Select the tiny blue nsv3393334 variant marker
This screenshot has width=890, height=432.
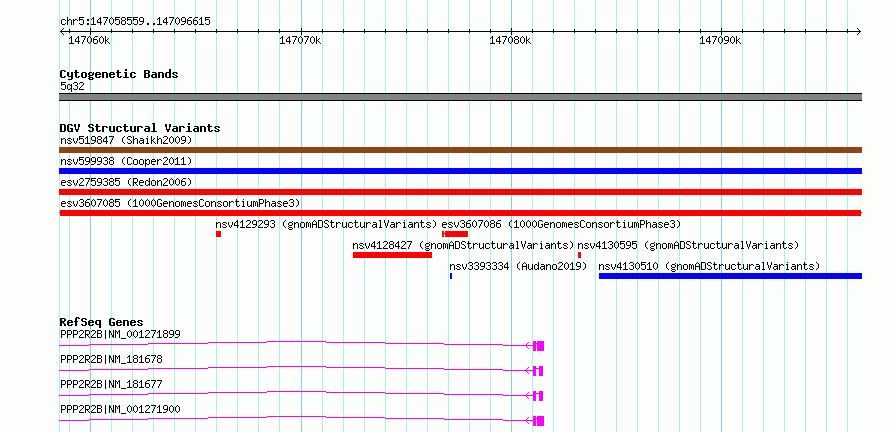point(451,276)
